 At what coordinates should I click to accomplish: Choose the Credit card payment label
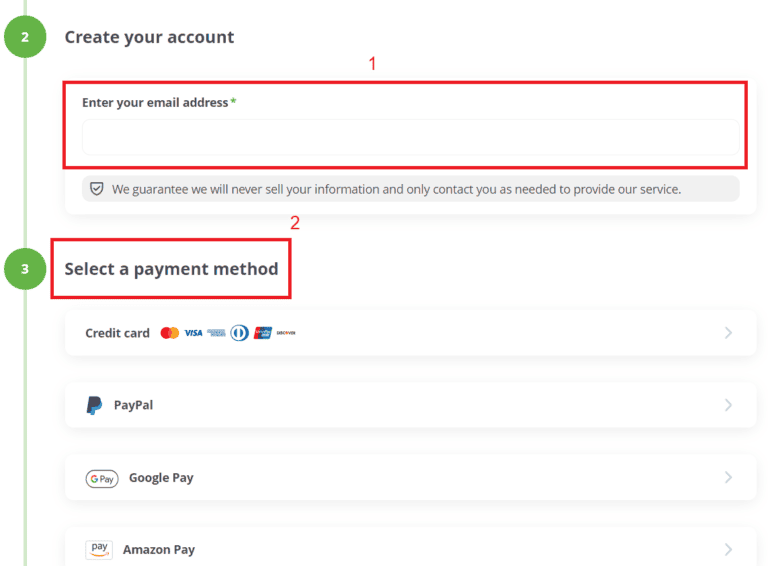(117, 333)
